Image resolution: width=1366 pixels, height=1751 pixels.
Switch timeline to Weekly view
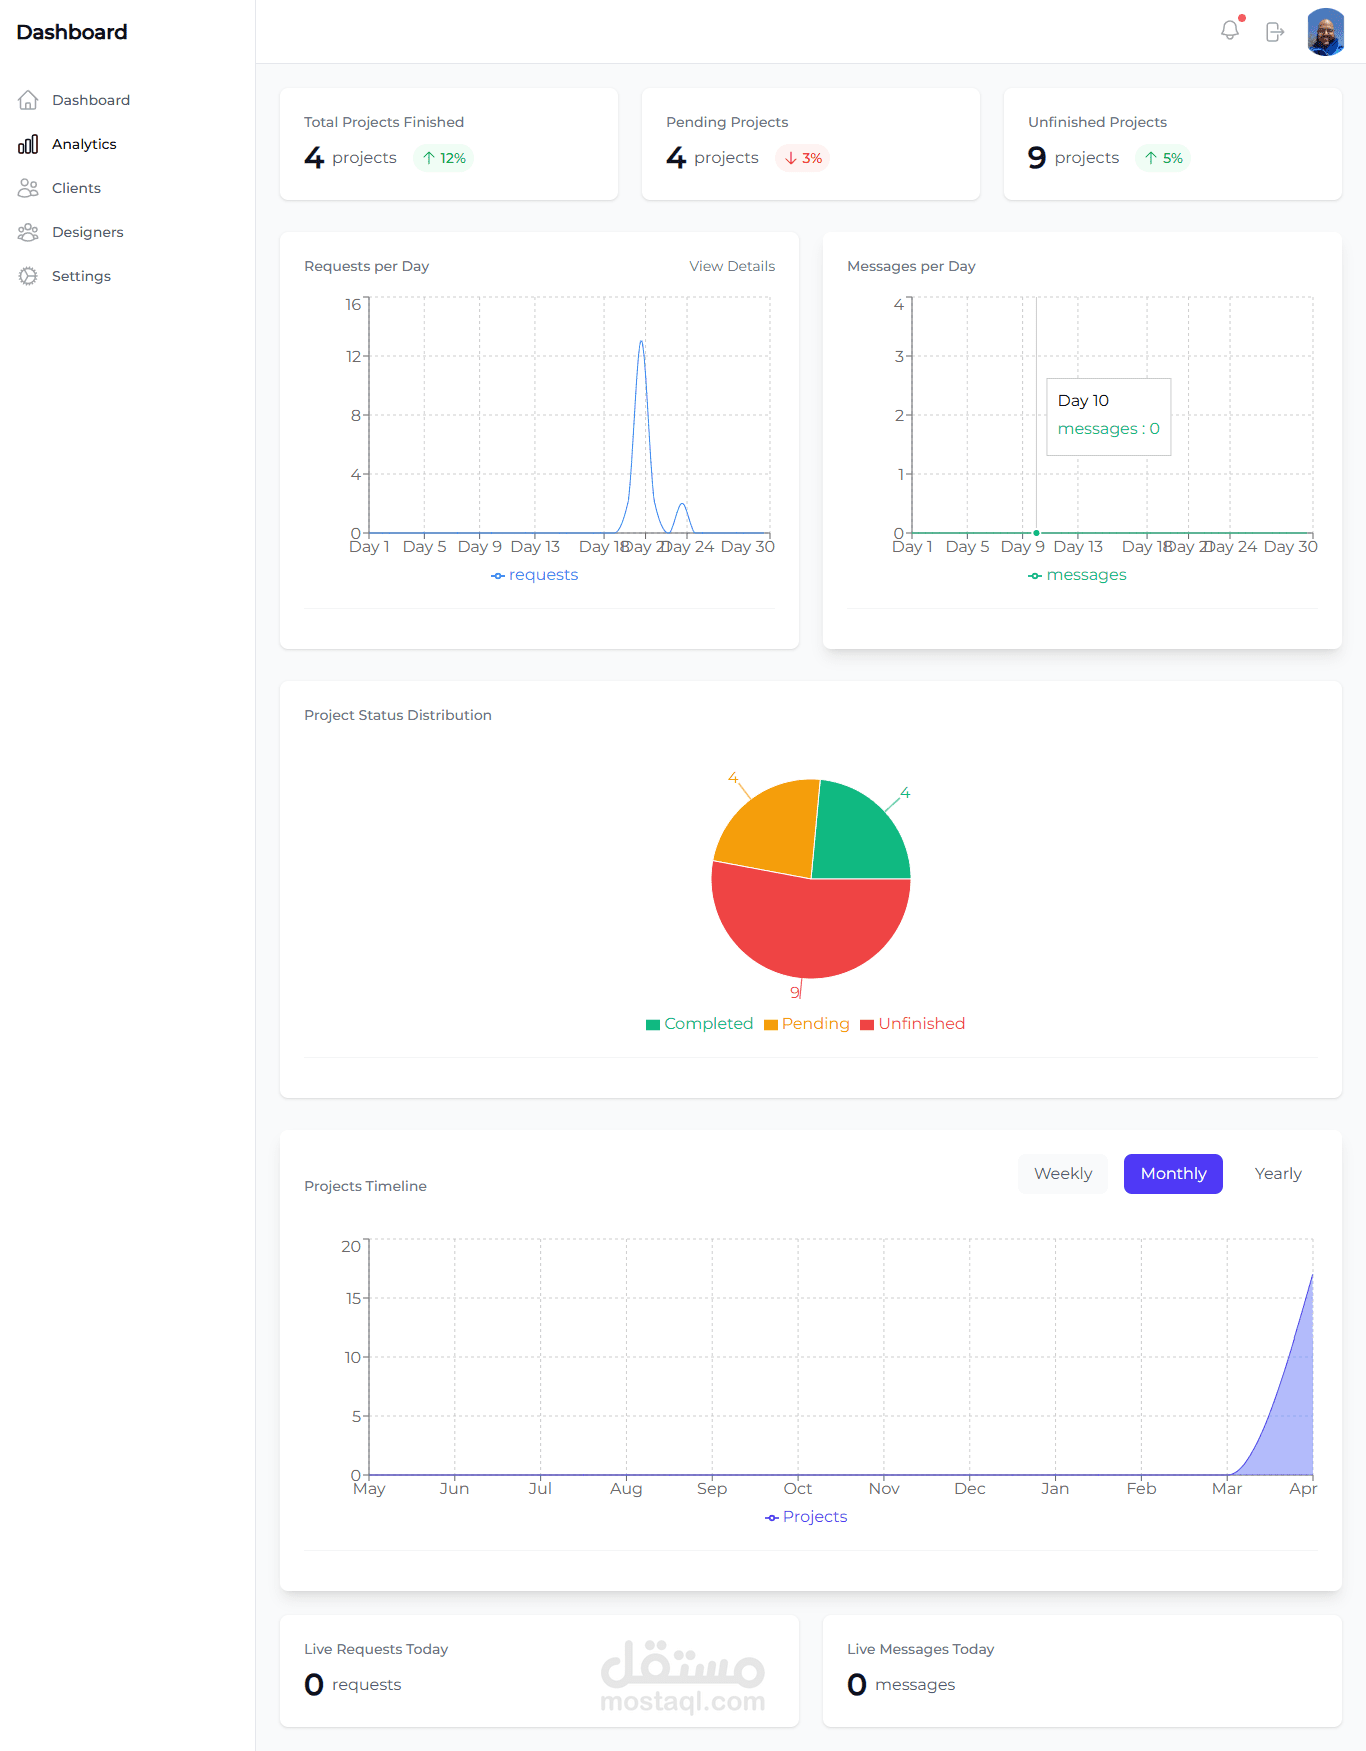click(x=1063, y=1174)
